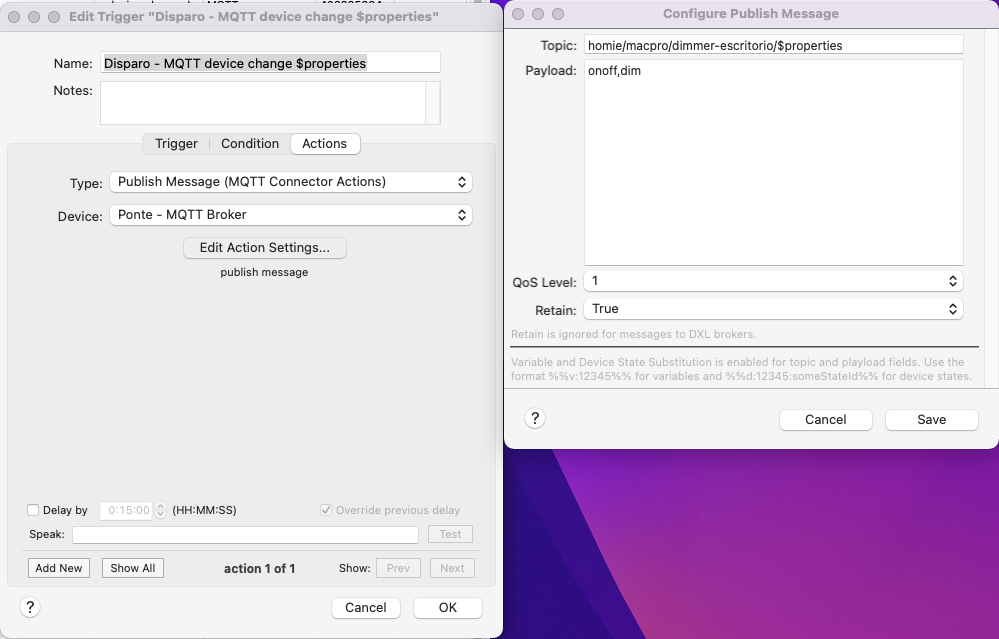Click the Prev action button

coord(398,568)
